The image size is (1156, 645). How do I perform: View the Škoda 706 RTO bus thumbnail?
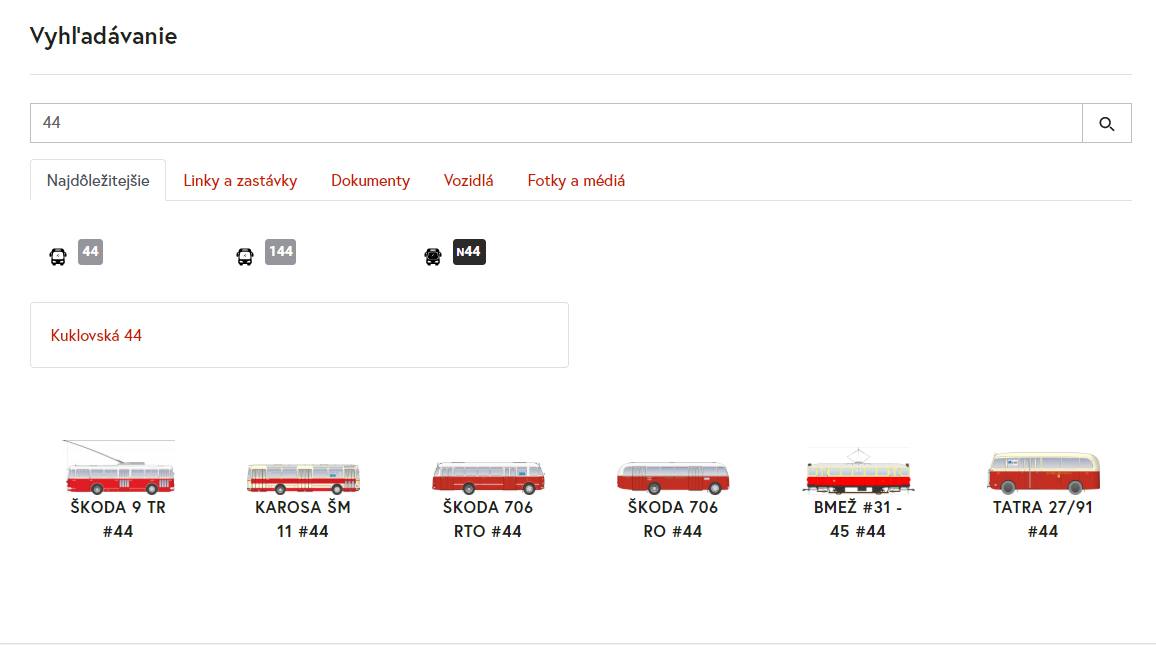click(x=488, y=476)
